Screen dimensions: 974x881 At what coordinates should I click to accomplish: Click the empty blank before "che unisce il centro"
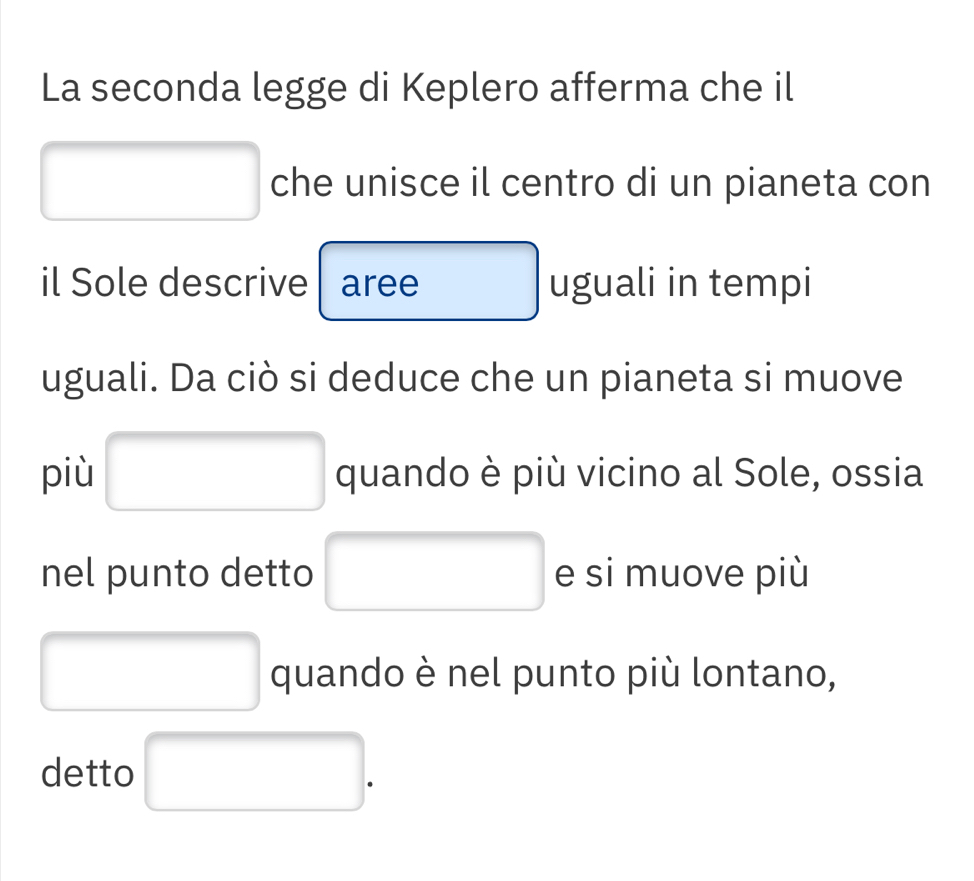click(150, 181)
